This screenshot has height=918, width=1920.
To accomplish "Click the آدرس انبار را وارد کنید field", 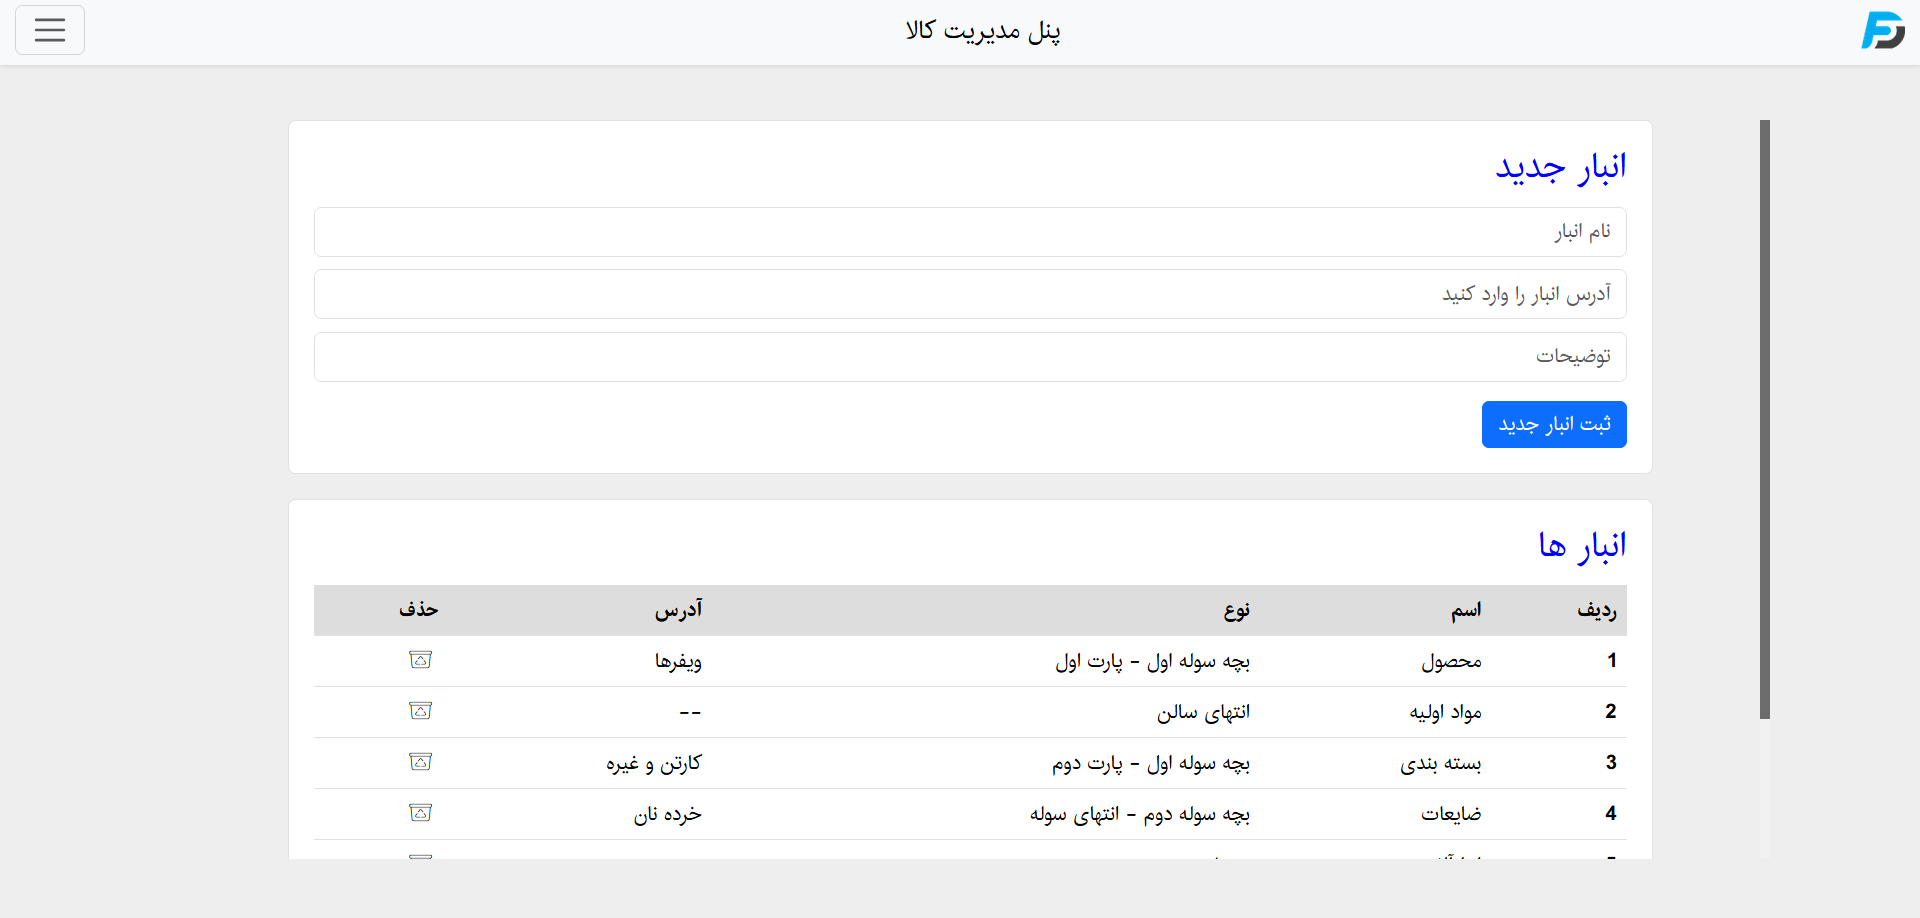I will (x=969, y=294).
